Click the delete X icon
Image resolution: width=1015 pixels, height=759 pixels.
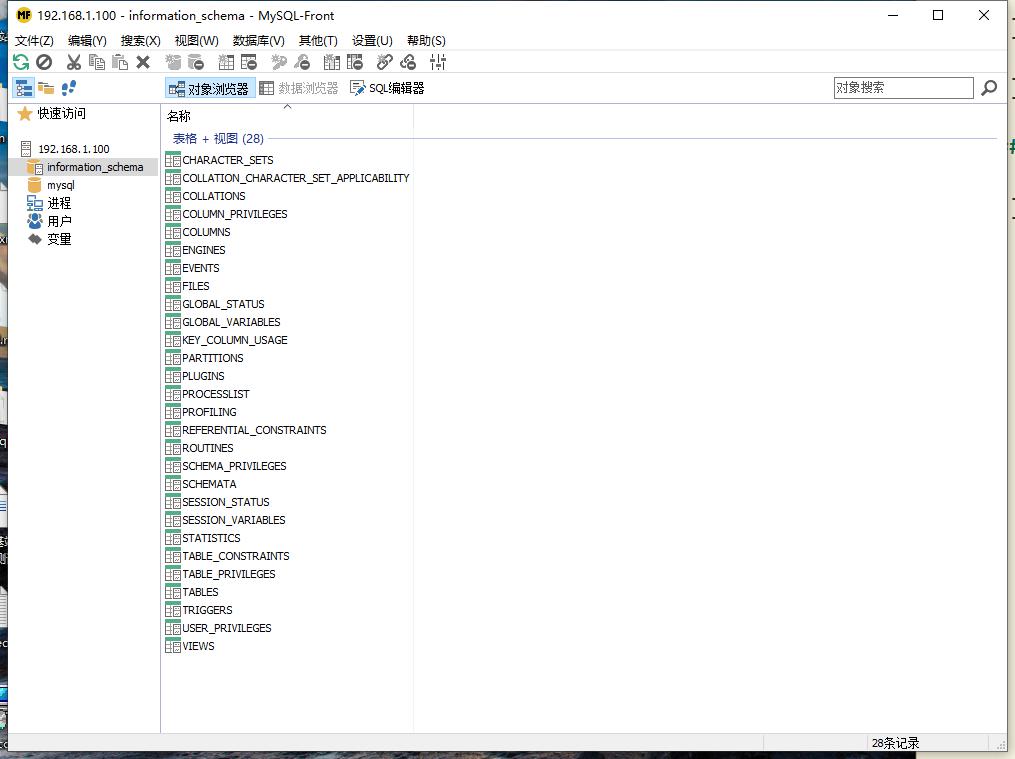tap(143, 62)
